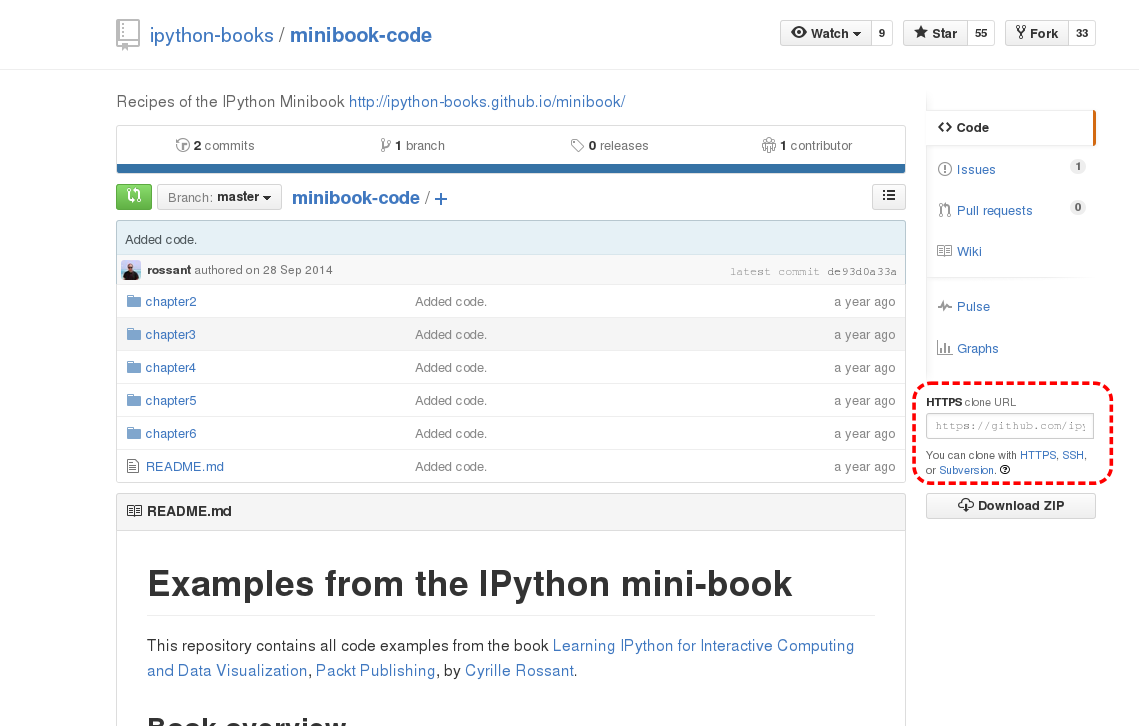Click the README.md file icon in list
The image size is (1139, 726).
pyautogui.click(x=133, y=466)
